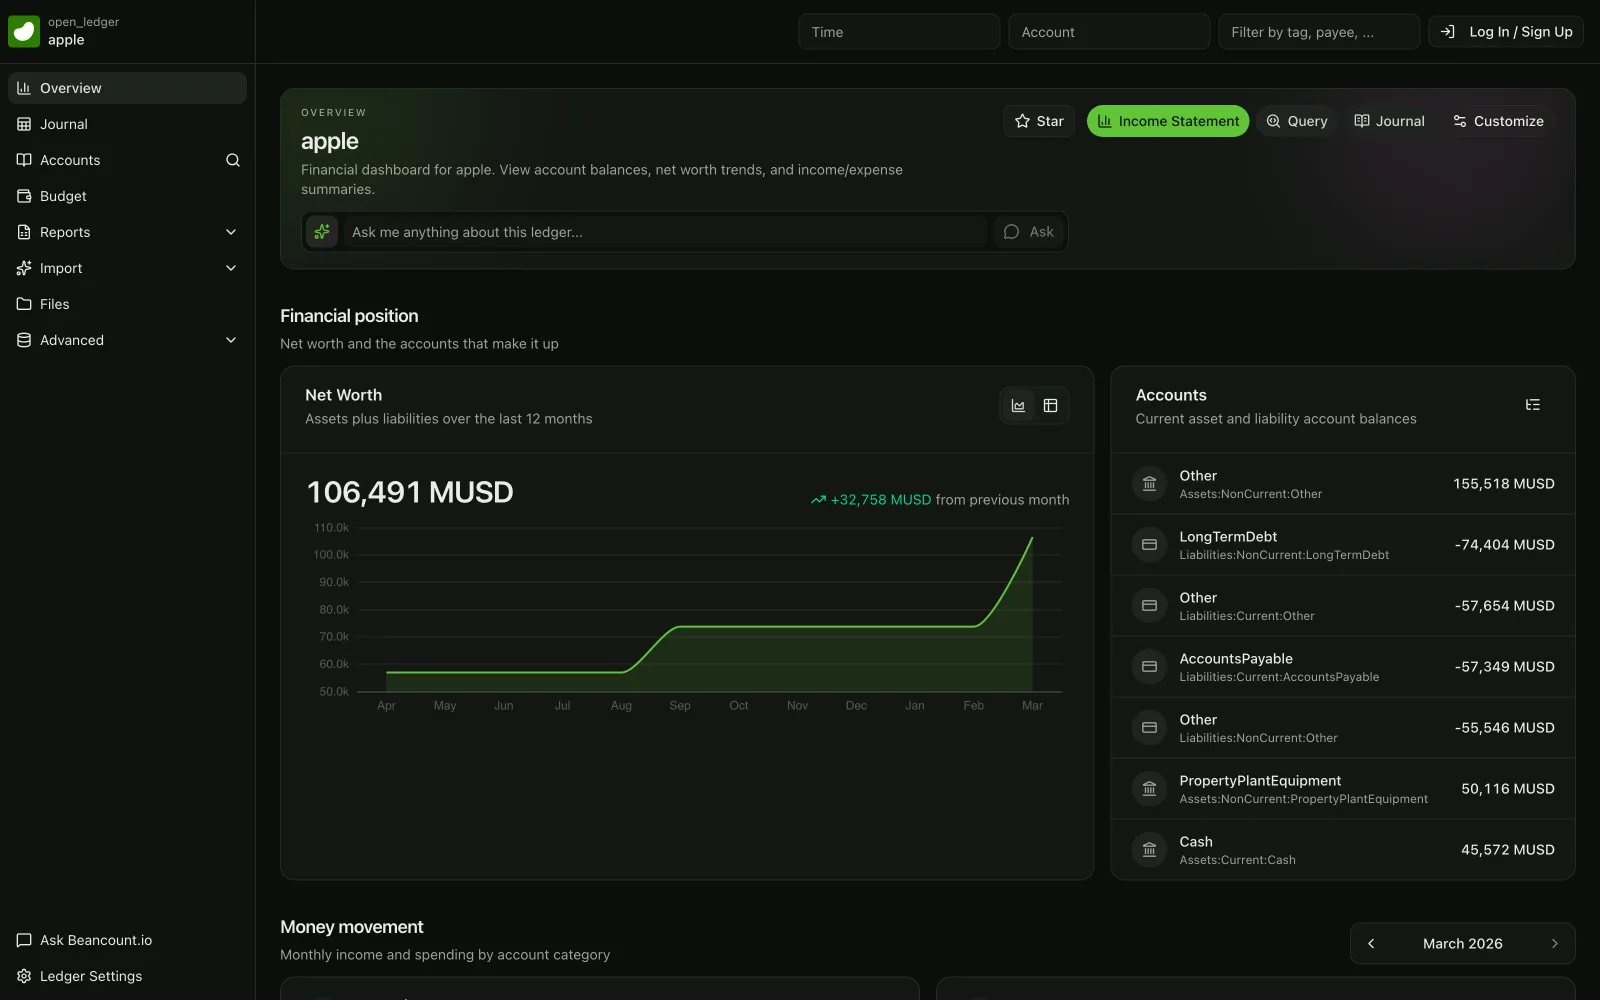This screenshot has height=1000, width=1600.
Task: Click the card icon for AccountsPayable
Action: (1149, 667)
